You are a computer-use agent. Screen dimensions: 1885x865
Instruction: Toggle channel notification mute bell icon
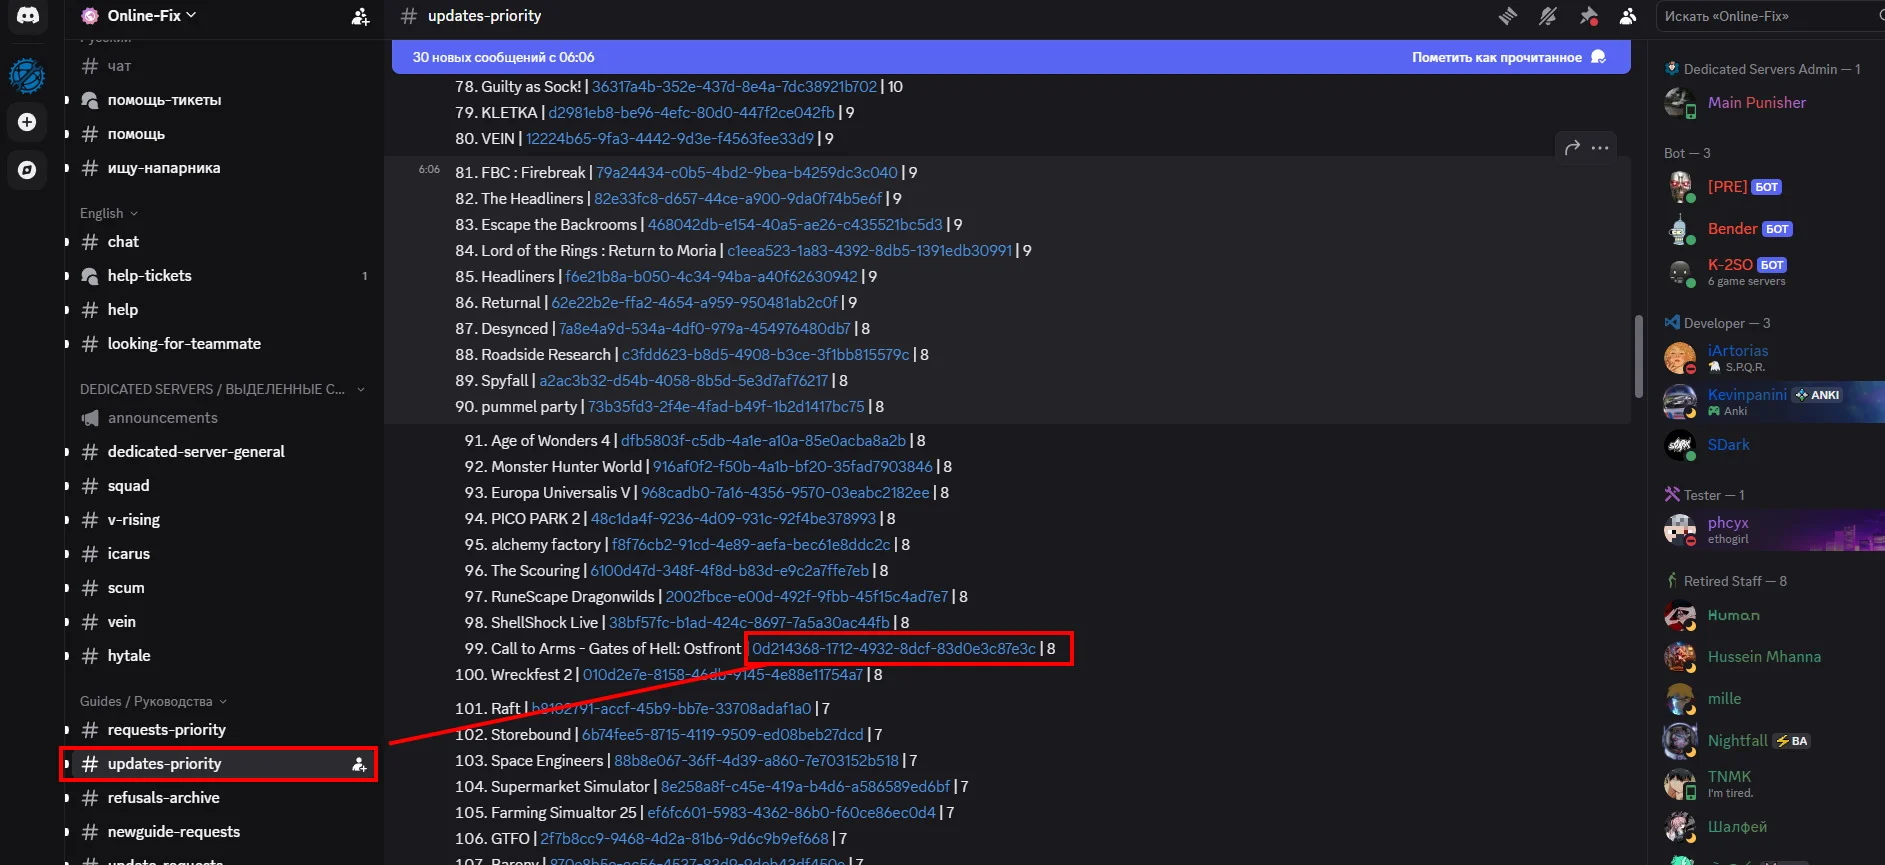(1548, 16)
